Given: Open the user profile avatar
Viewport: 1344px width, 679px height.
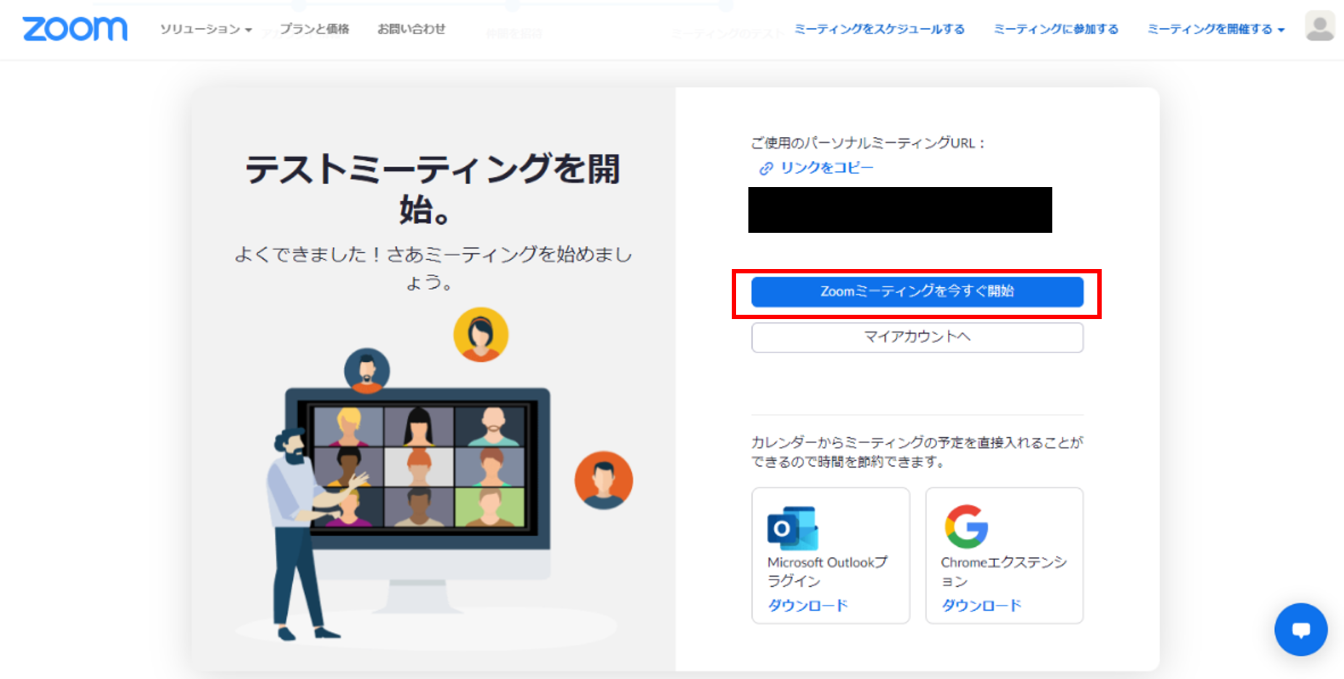Looking at the screenshot, I should point(1320,27).
